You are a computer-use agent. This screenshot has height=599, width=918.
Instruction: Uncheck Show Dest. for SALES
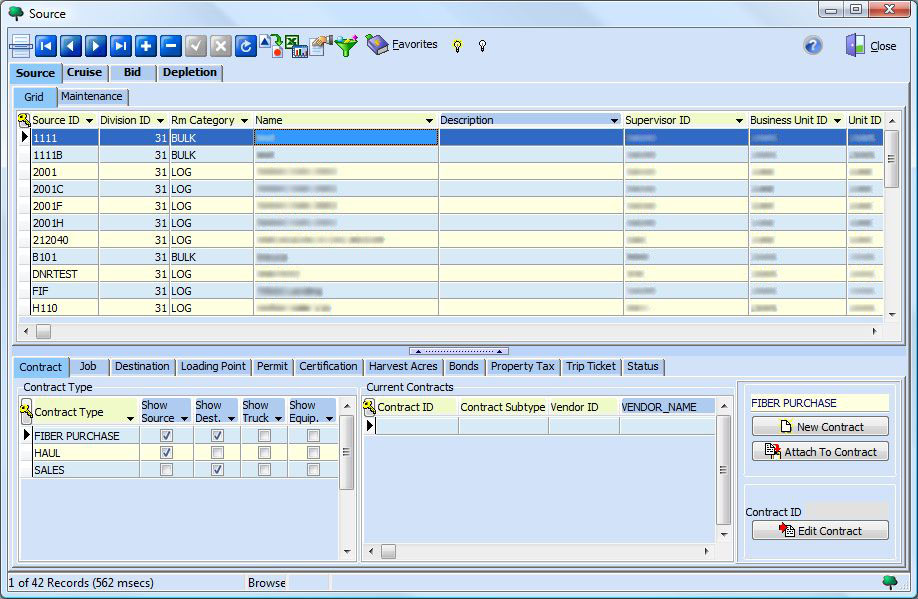(217, 470)
